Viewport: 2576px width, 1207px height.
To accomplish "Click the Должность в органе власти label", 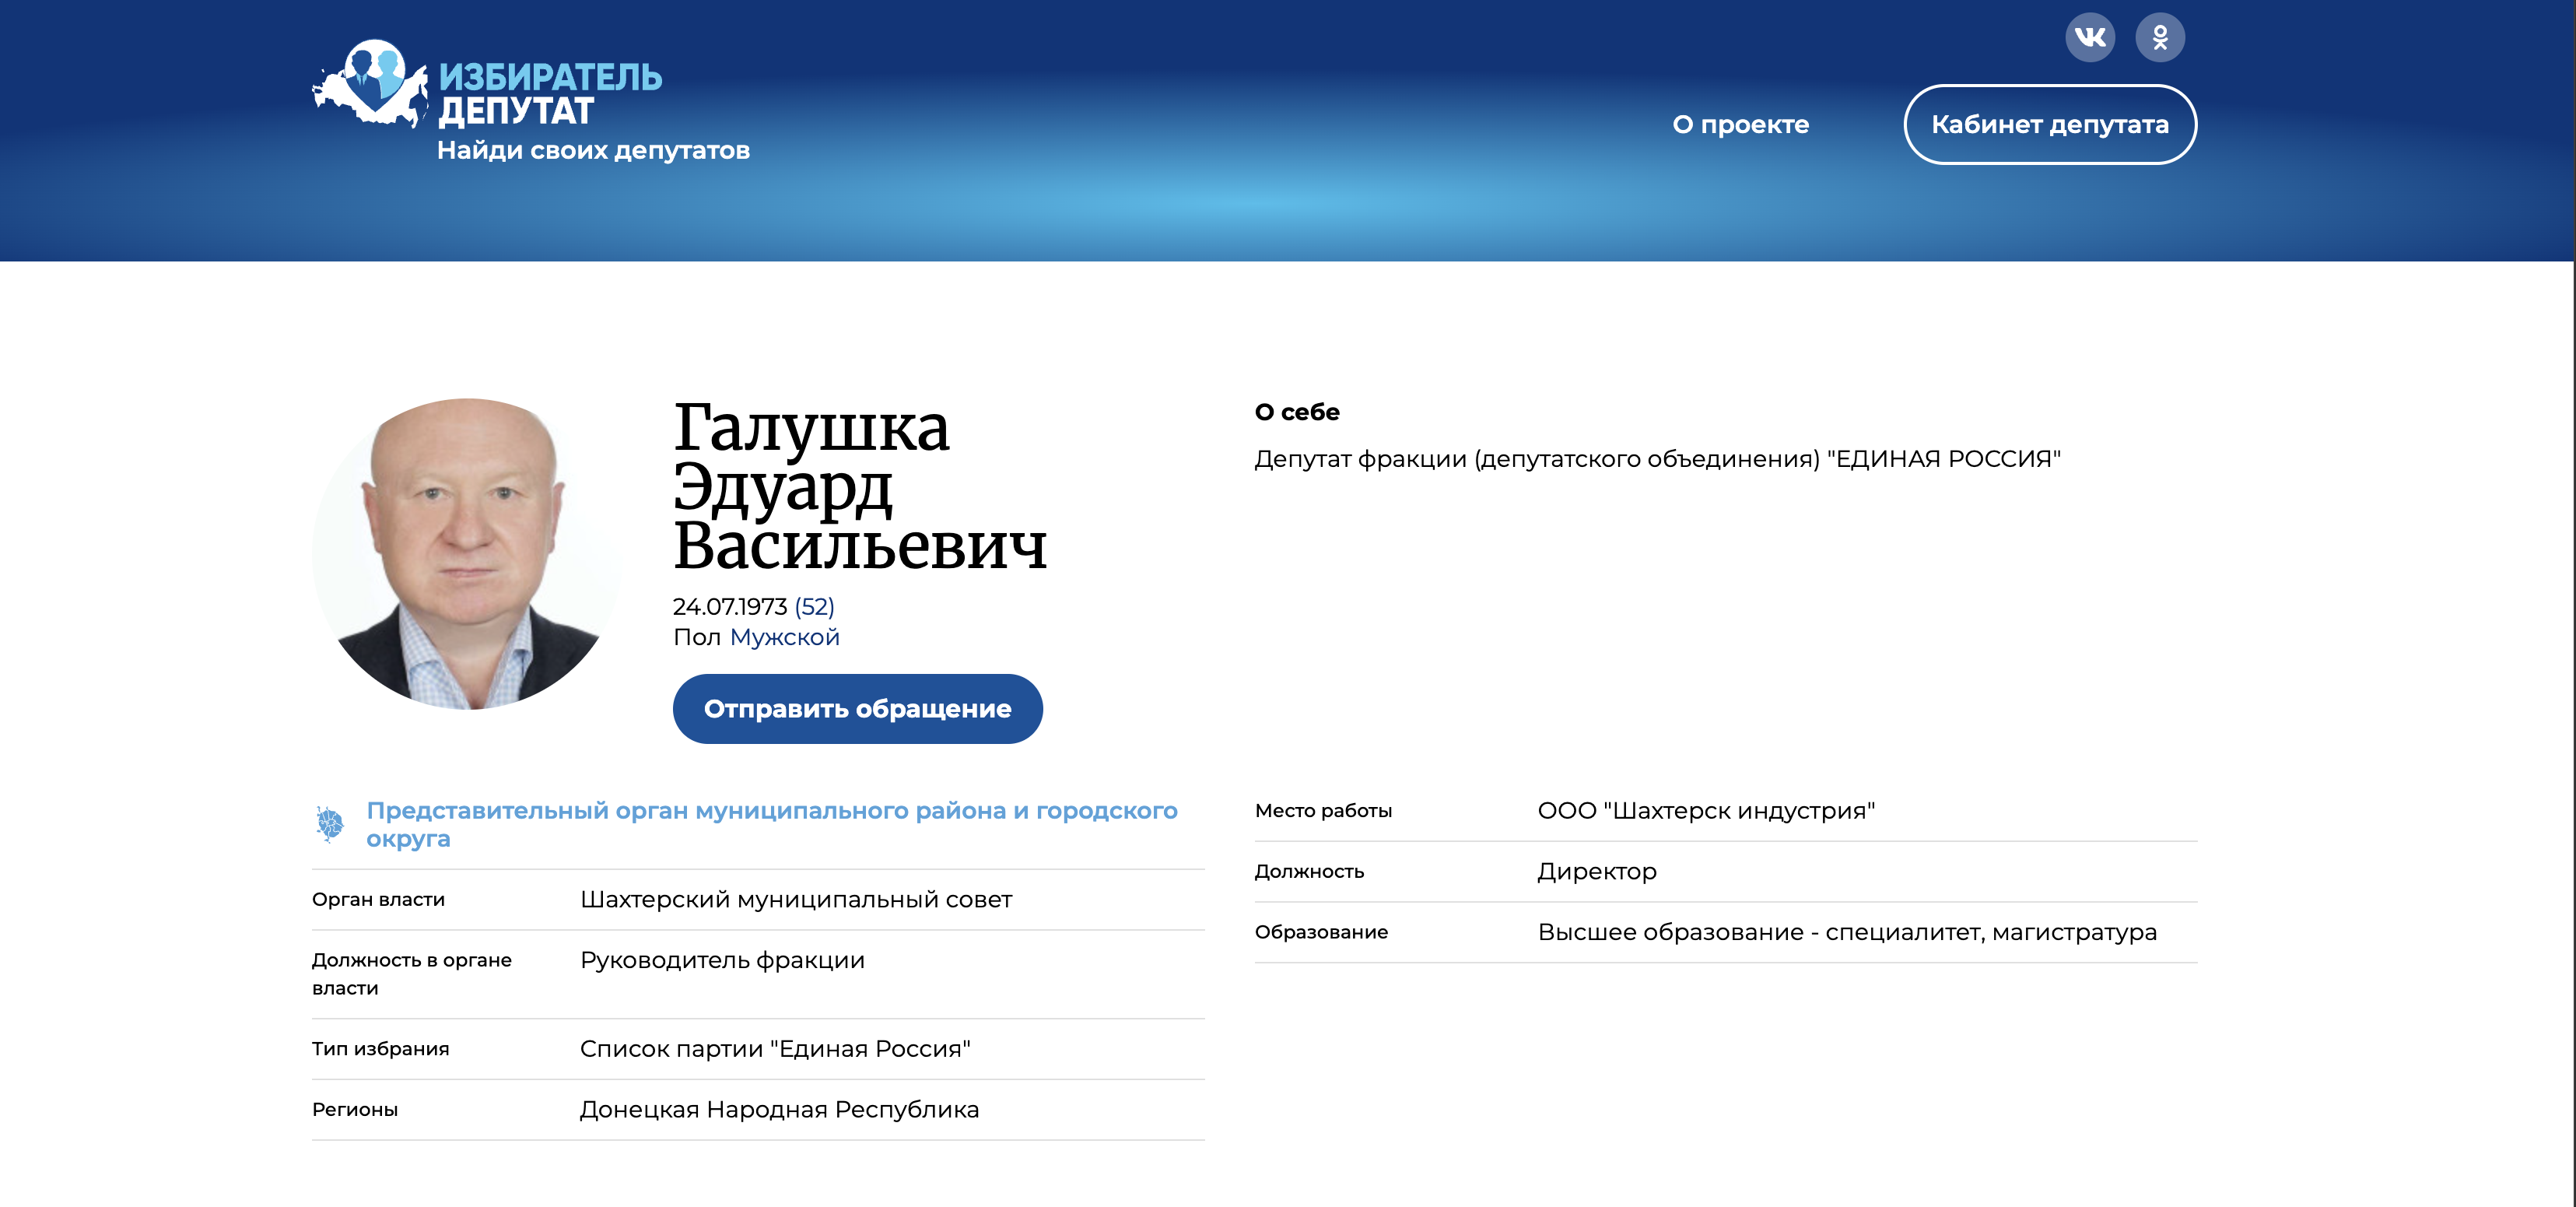I will coord(411,974).
